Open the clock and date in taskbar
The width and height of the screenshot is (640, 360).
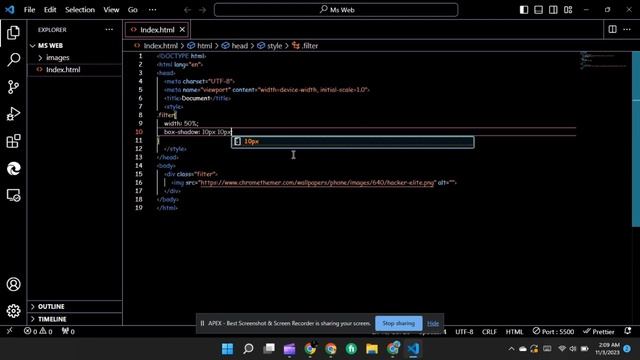point(607,349)
